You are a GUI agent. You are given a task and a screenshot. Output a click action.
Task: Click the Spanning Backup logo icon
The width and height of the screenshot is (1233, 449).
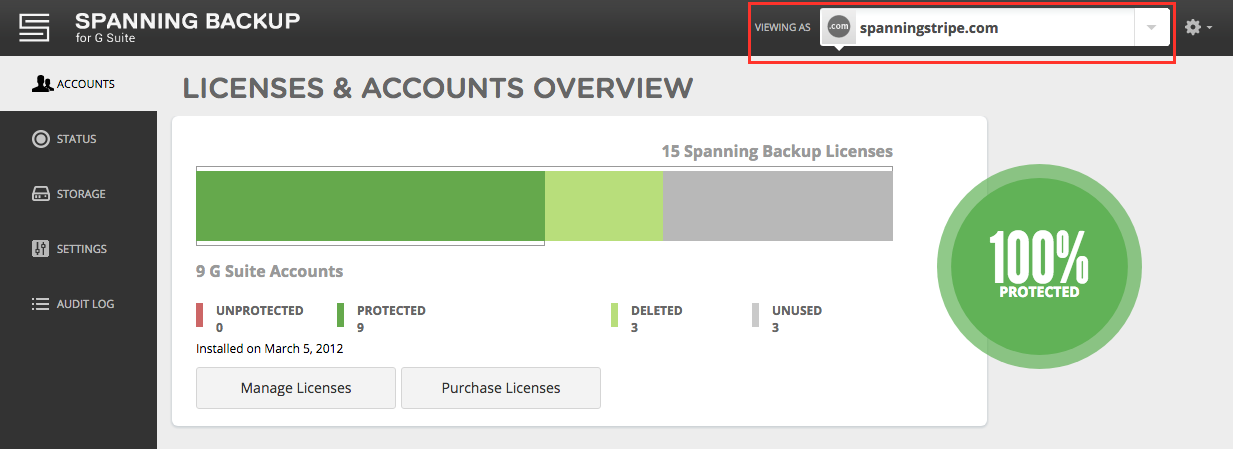(x=34, y=28)
